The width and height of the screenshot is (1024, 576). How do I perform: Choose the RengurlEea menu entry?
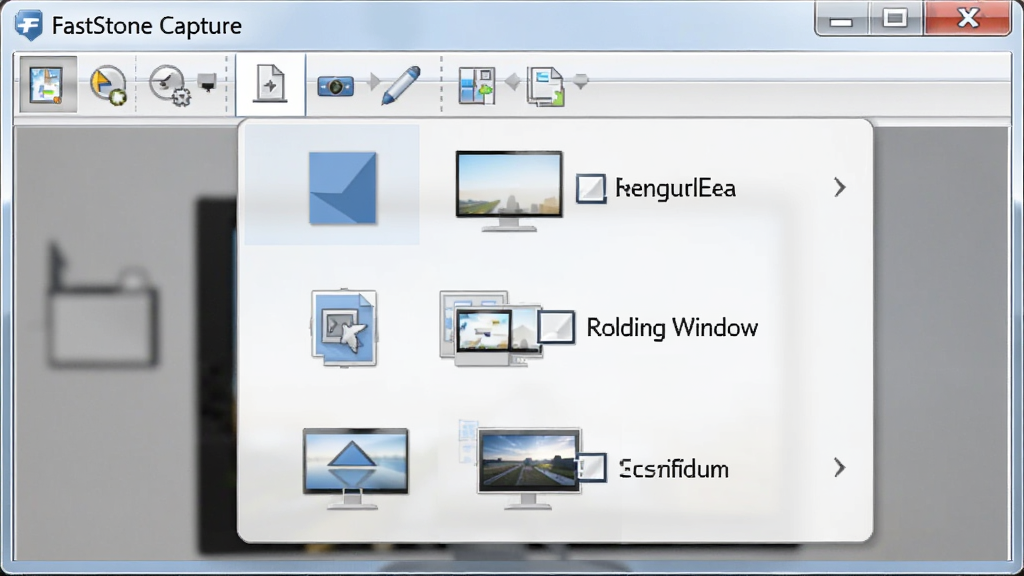point(675,189)
